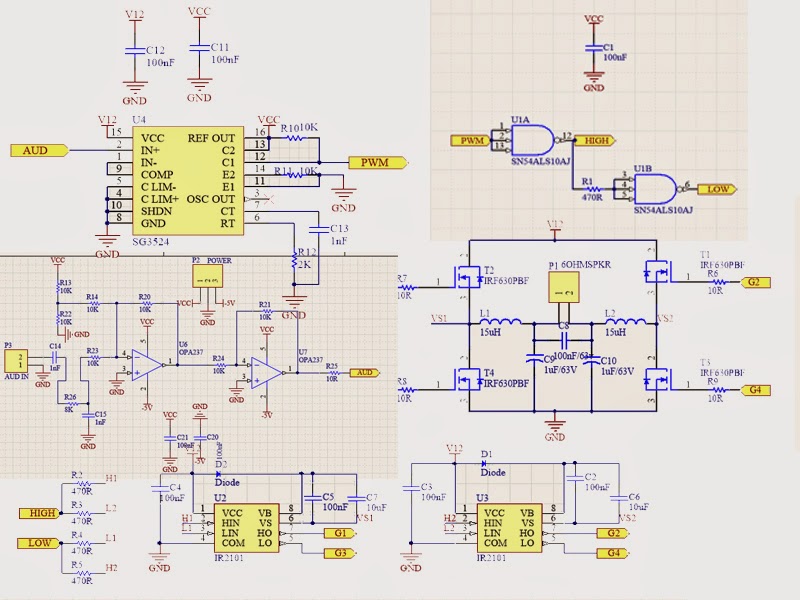This screenshot has height=600, width=800.
Task: Click the L1 15uH inductor
Action: (501, 322)
